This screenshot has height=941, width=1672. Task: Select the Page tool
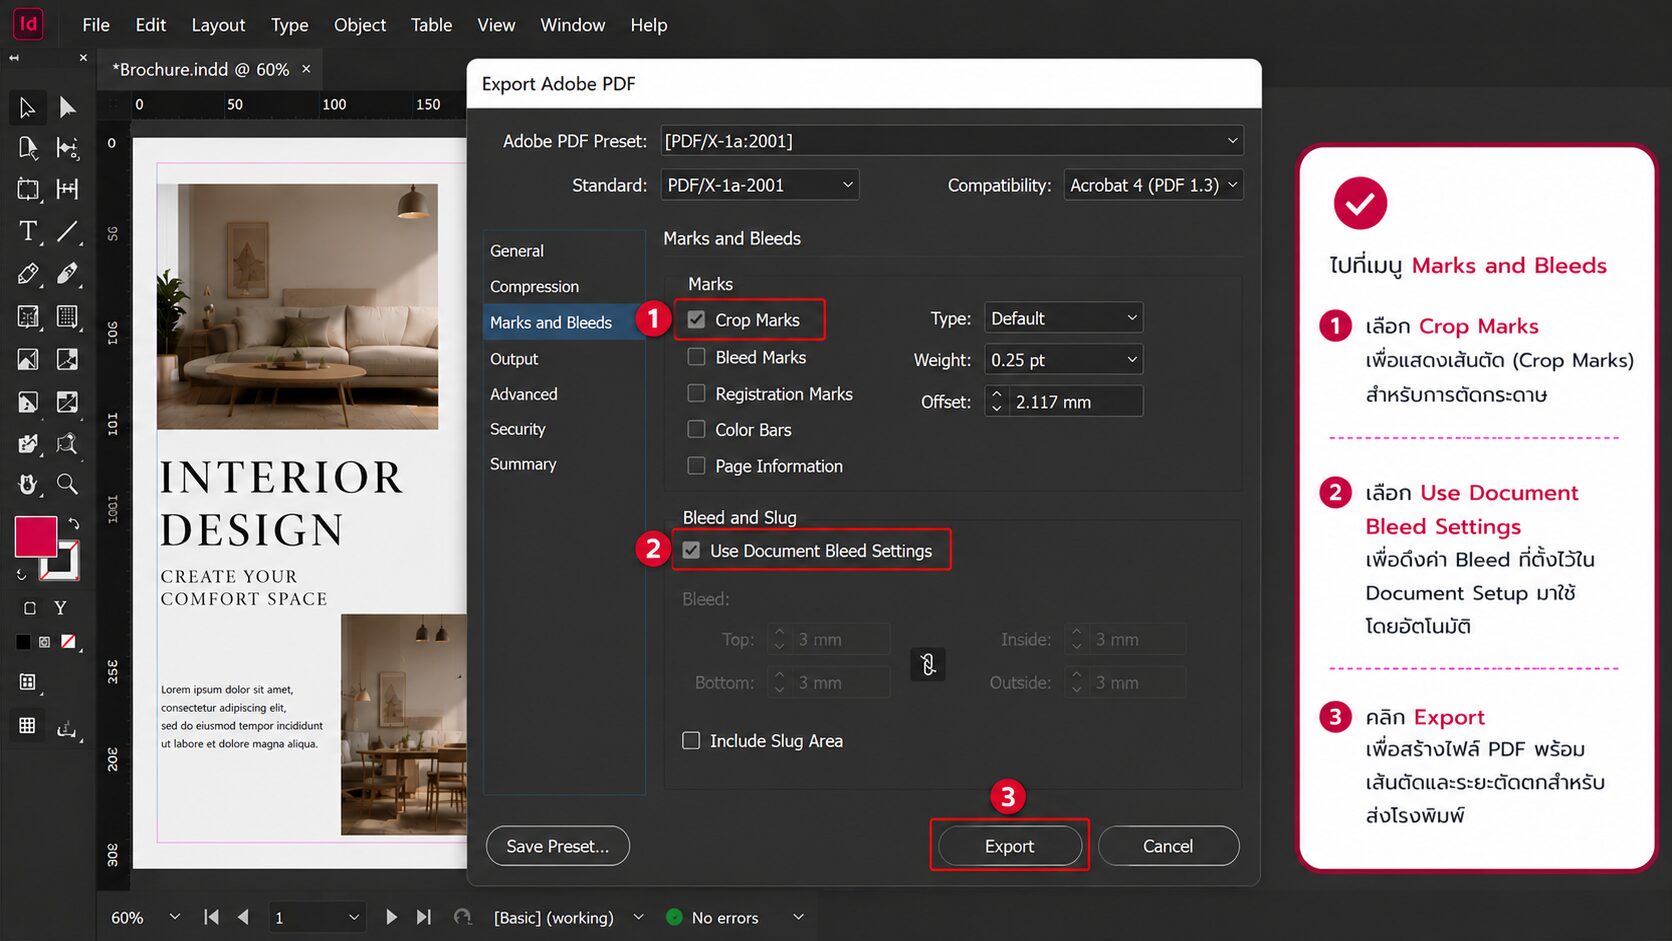pyautogui.click(x=27, y=148)
